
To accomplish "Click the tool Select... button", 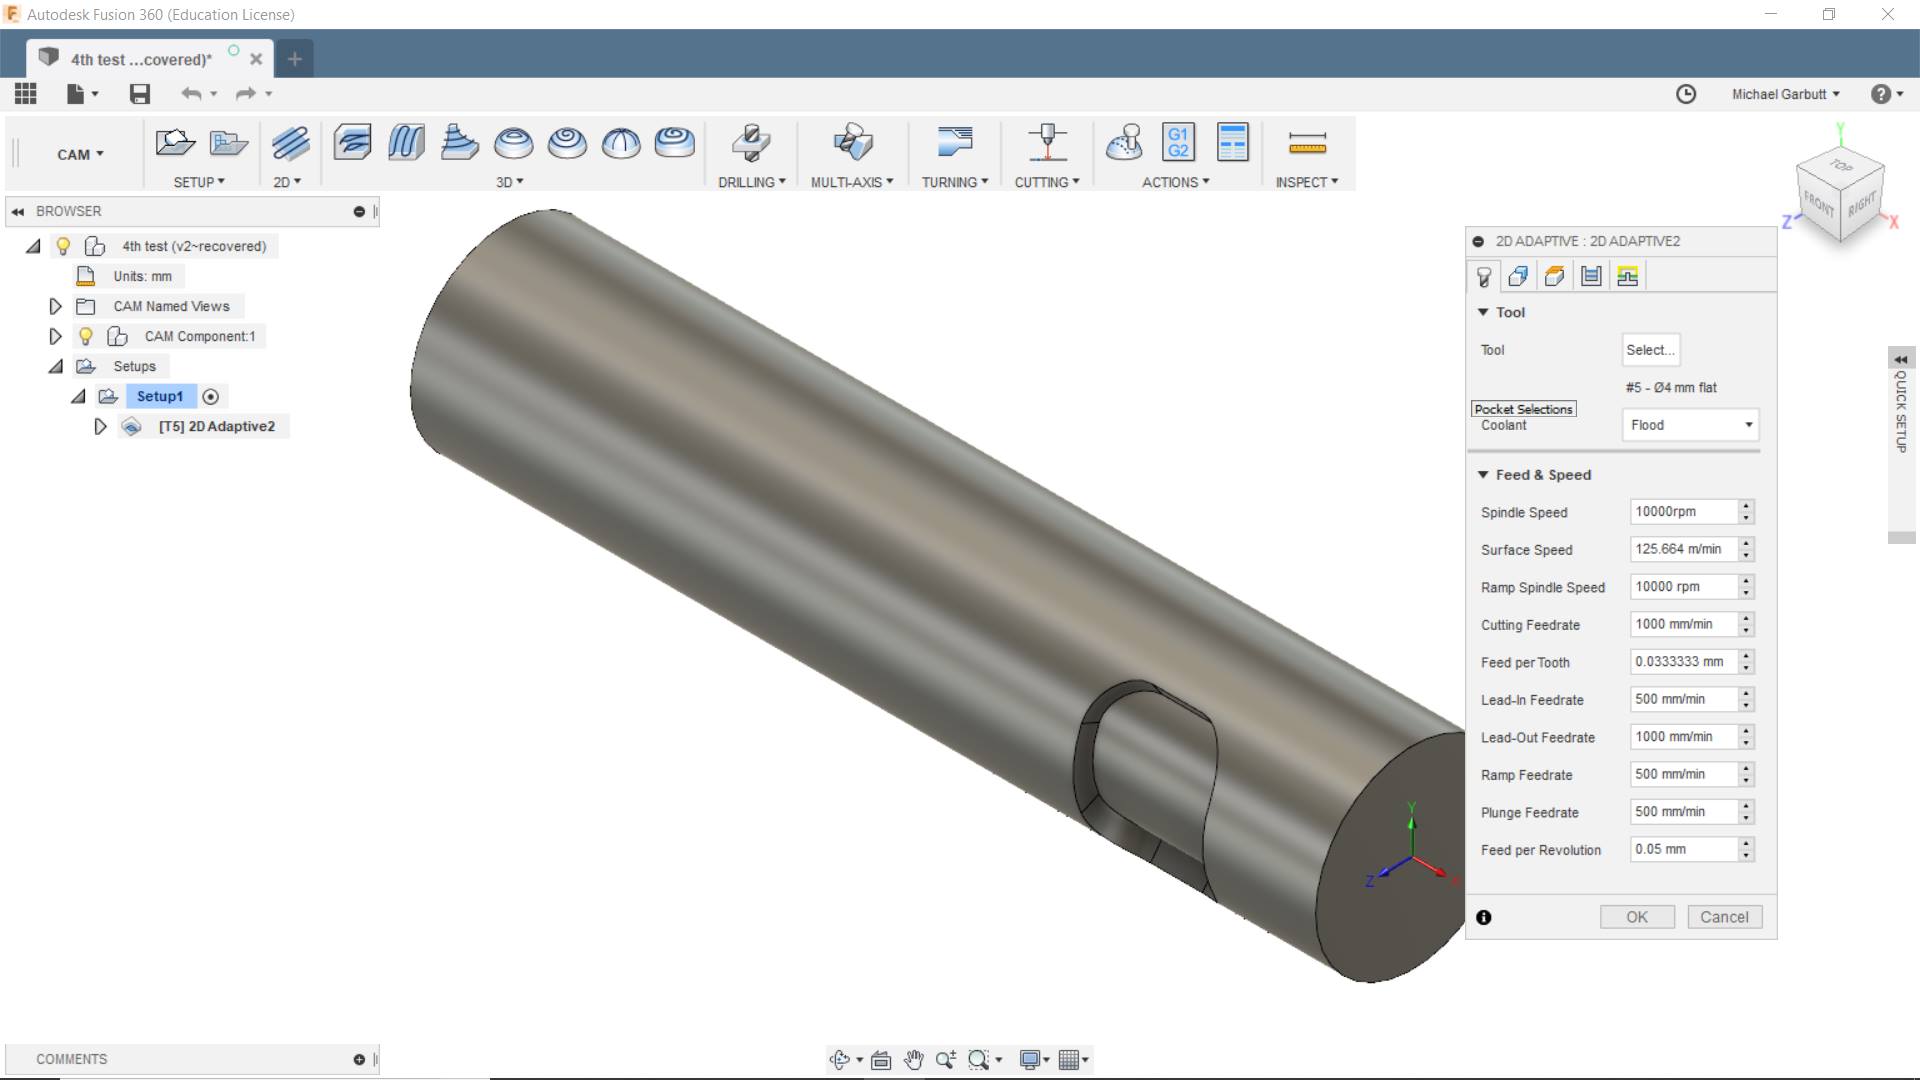I will 1650,350.
